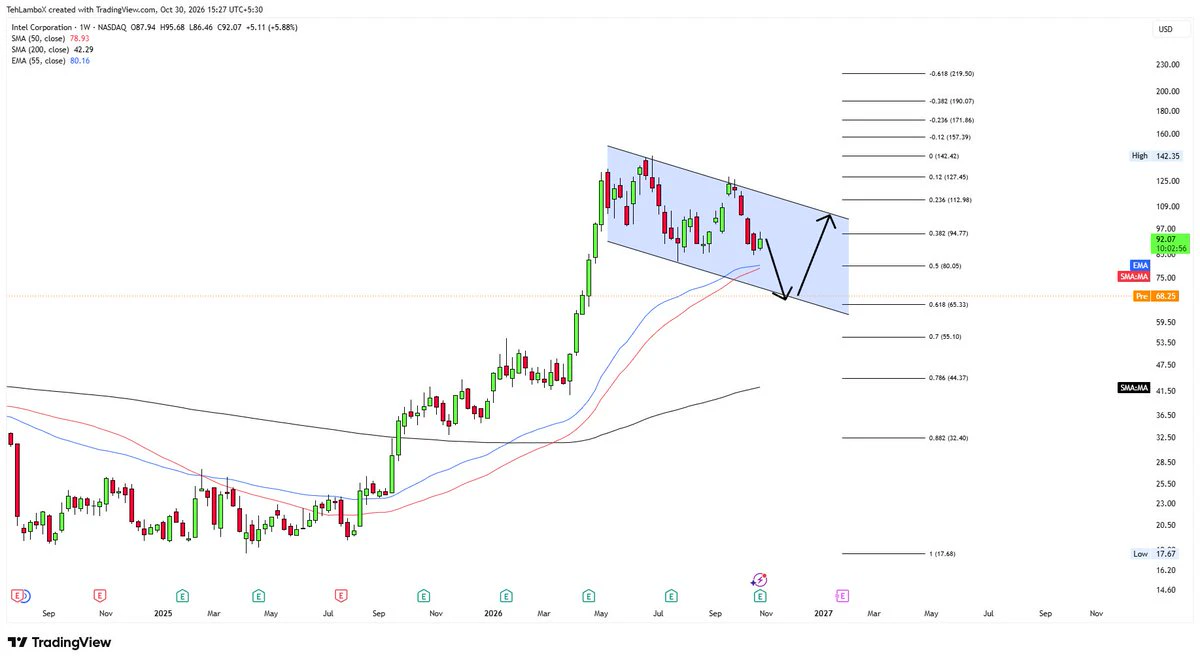Click the green earnings marker beside the 2026 label
Viewport: 1200px width, 662px height.
508,595
